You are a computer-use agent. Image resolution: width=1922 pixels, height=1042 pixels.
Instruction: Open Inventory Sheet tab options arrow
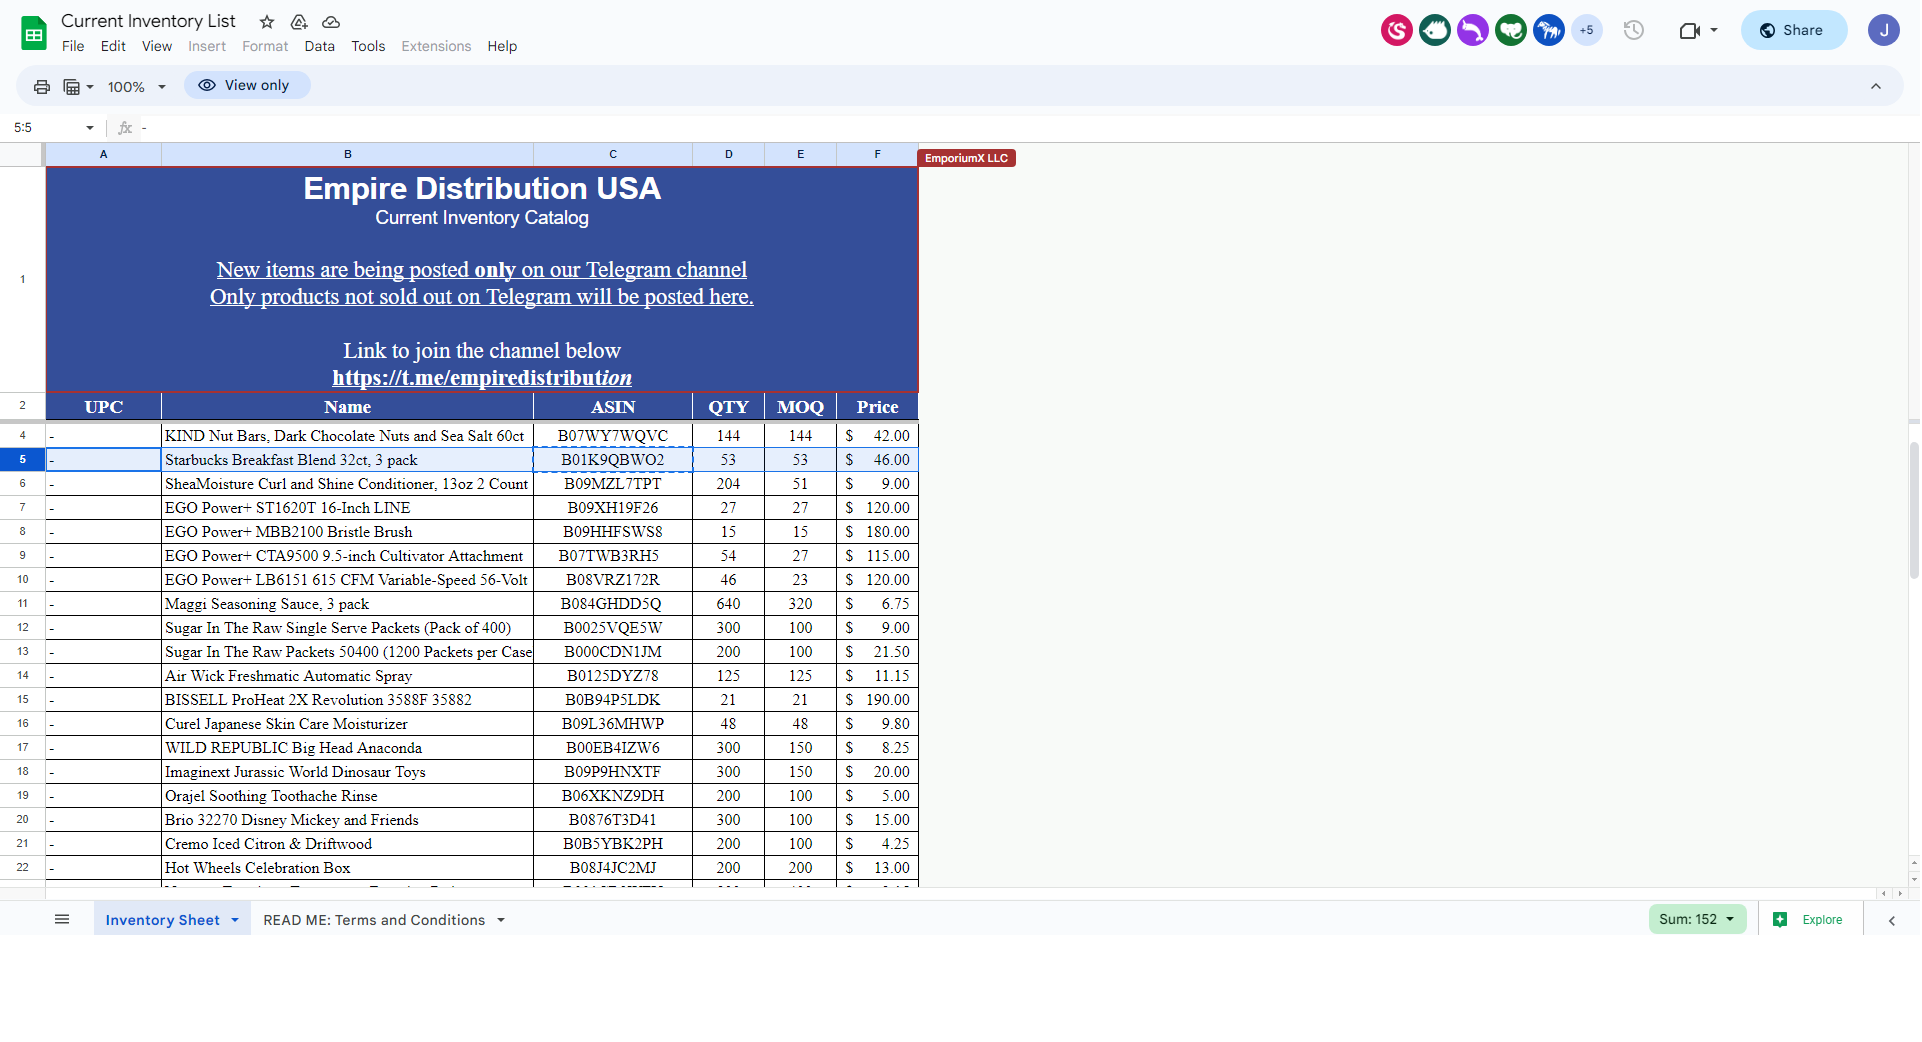click(x=235, y=920)
